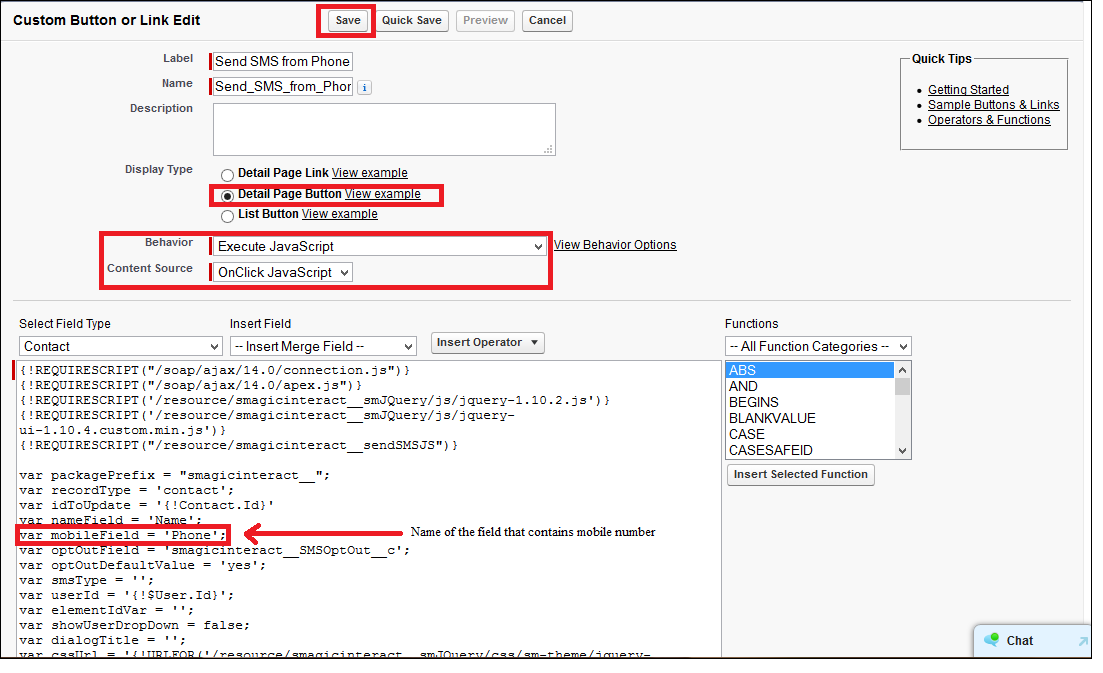The height and width of the screenshot is (673, 1103).
Task: Click the Functions list scroll up arrow
Action: (903, 370)
